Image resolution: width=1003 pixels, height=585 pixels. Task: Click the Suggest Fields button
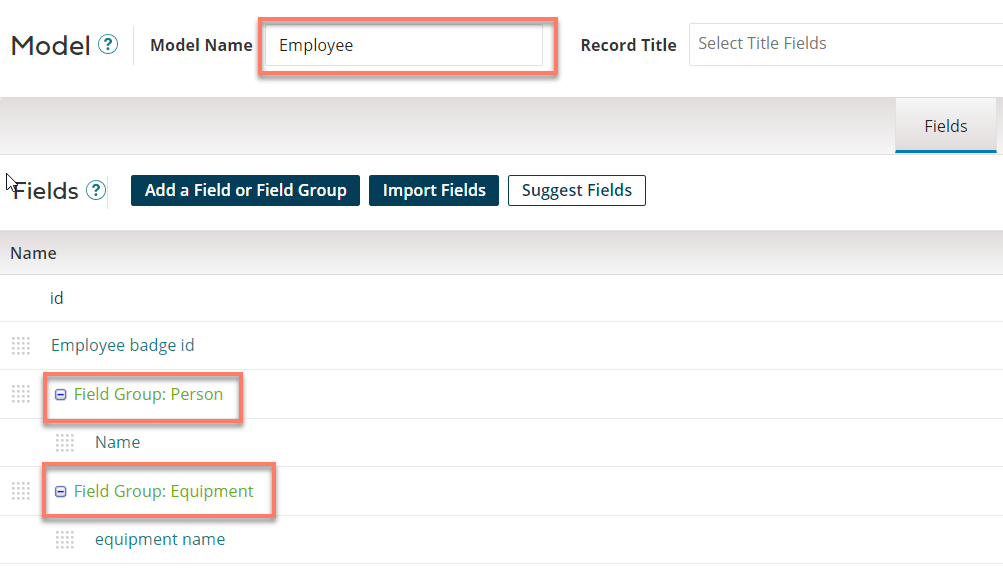point(576,190)
